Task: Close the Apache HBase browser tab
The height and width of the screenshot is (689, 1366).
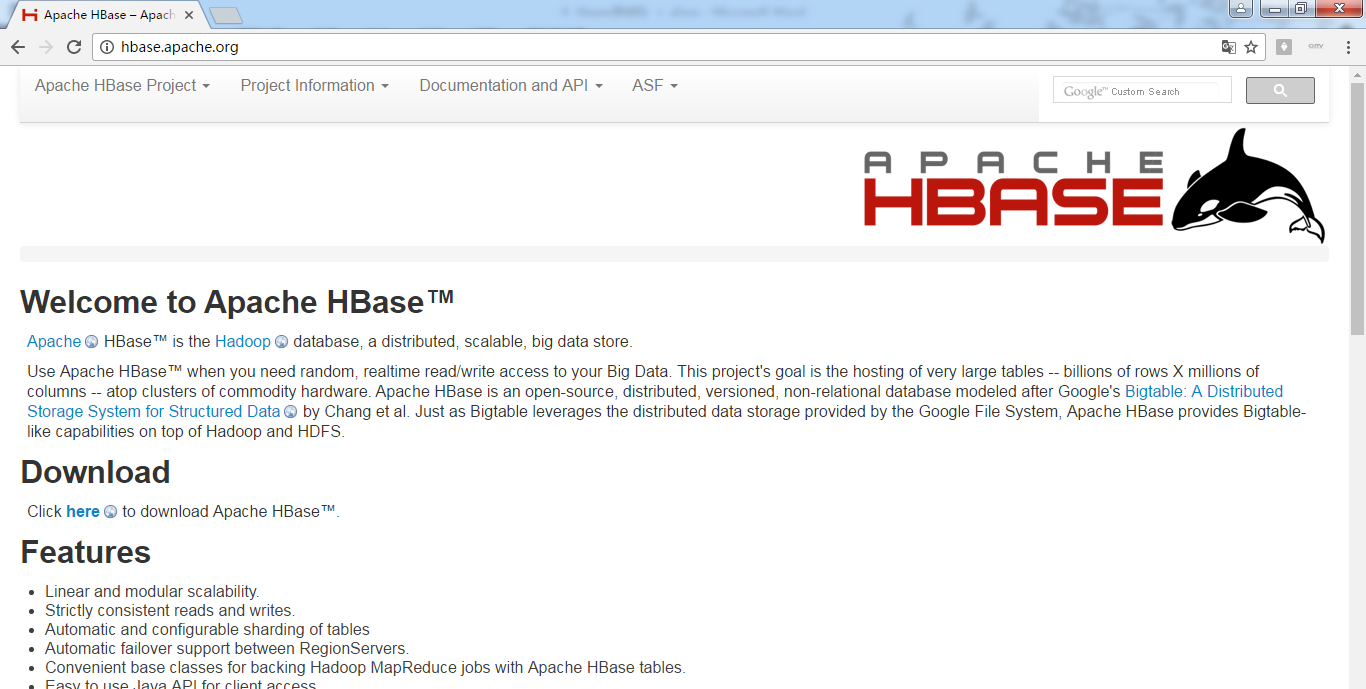Action: tap(189, 15)
